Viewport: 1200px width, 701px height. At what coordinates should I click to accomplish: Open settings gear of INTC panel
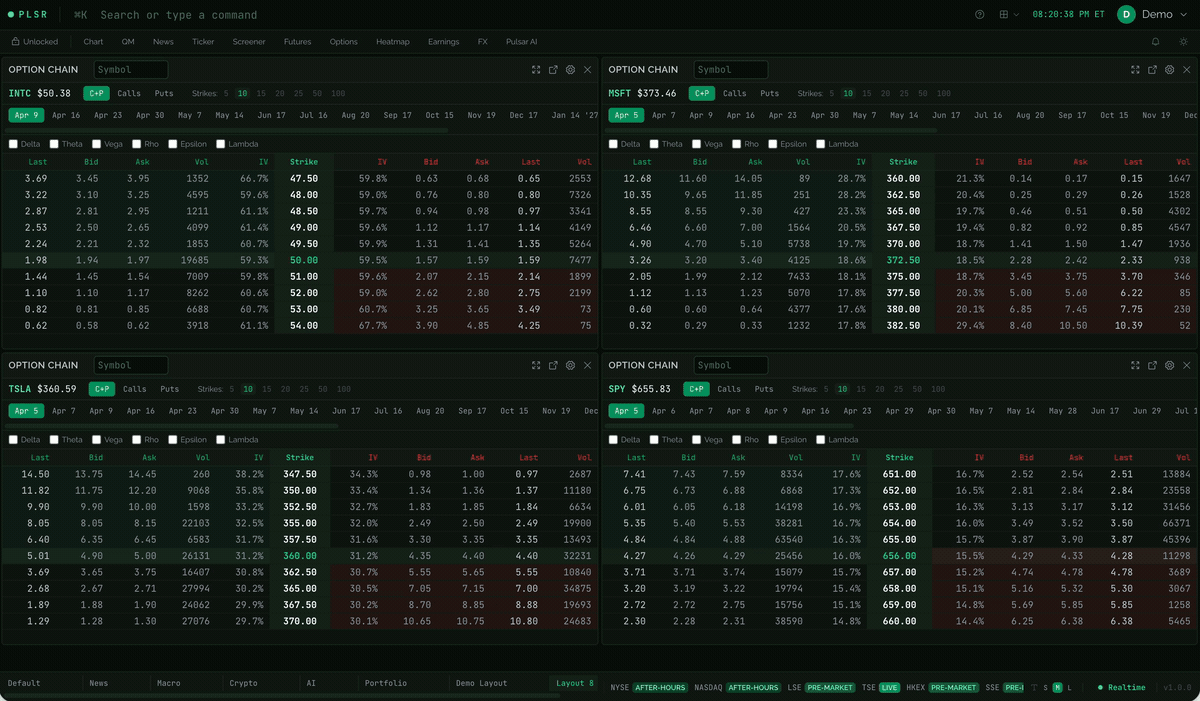coord(570,70)
